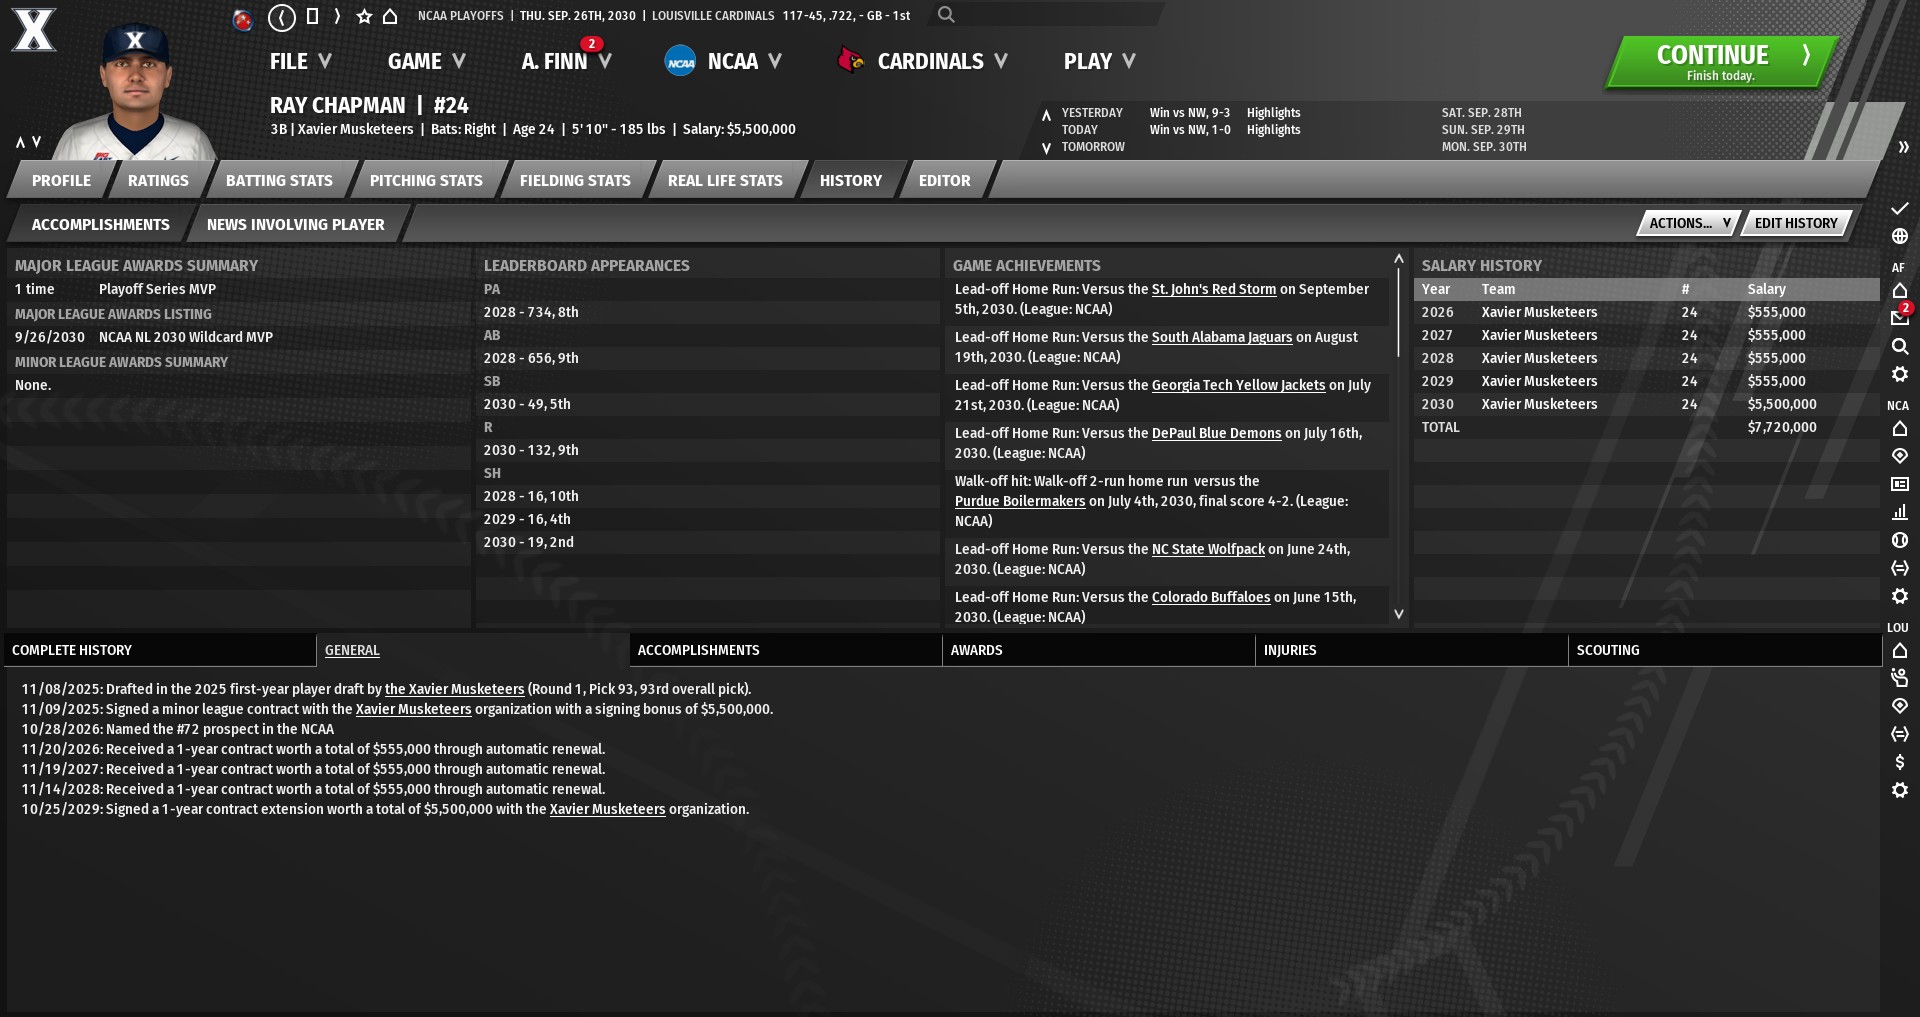Click the globe icon in right sidebar
Screen dimensions: 1920x1017
(1899, 237)
